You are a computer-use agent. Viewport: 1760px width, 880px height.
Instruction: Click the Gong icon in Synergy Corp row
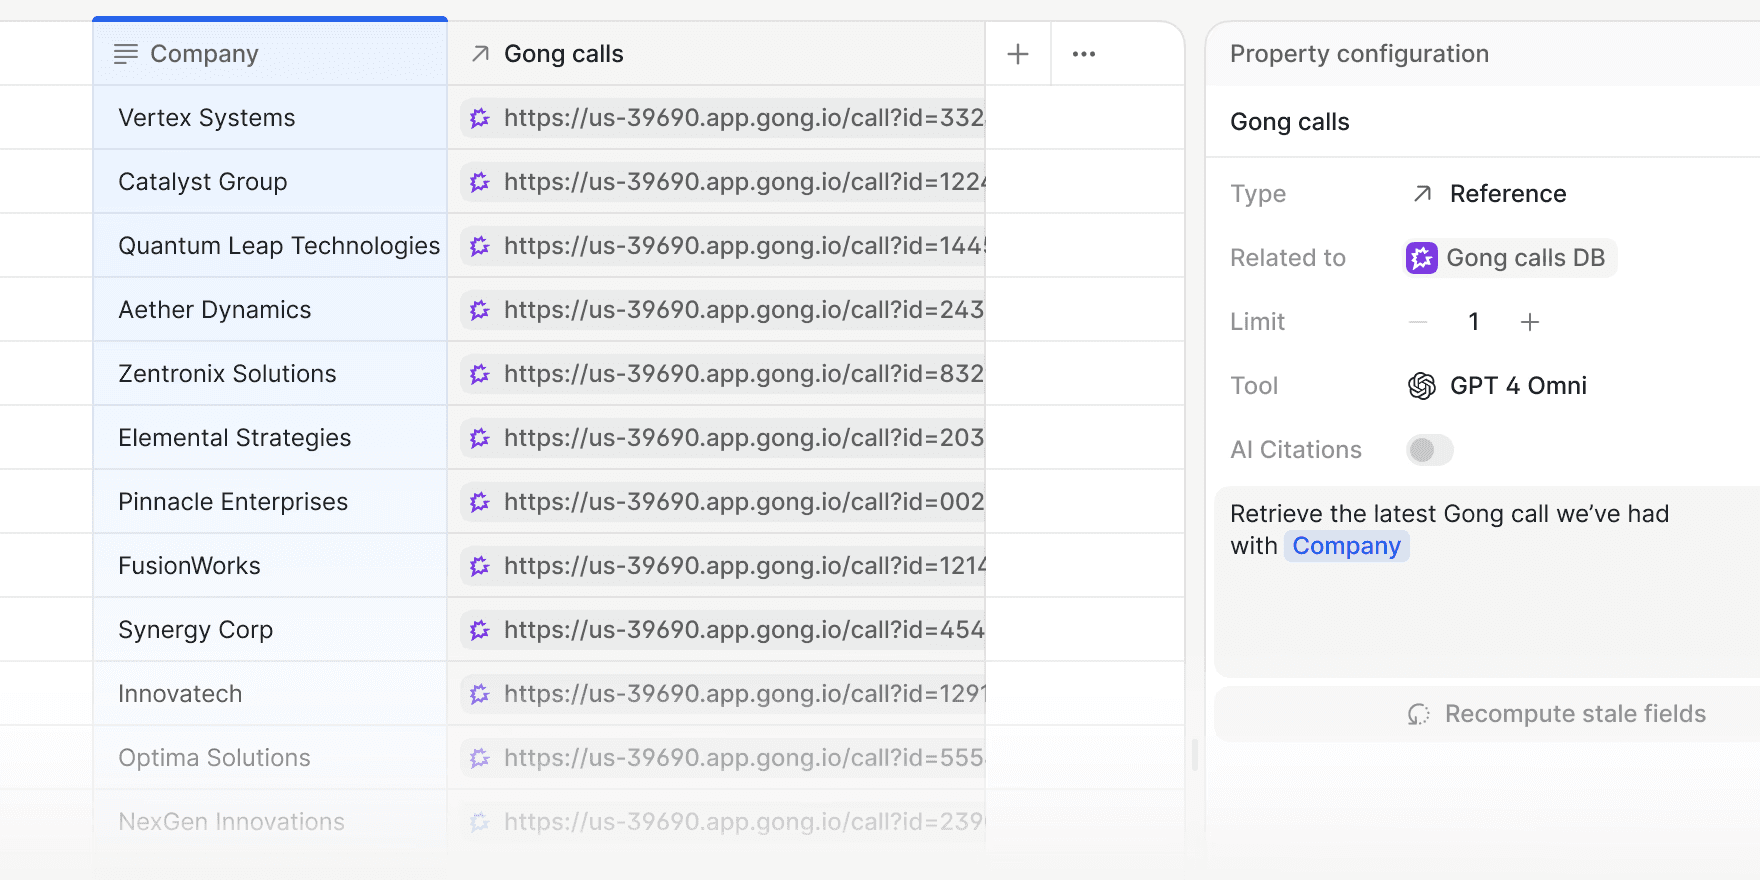pyautogui.click(x=480, y=630)
